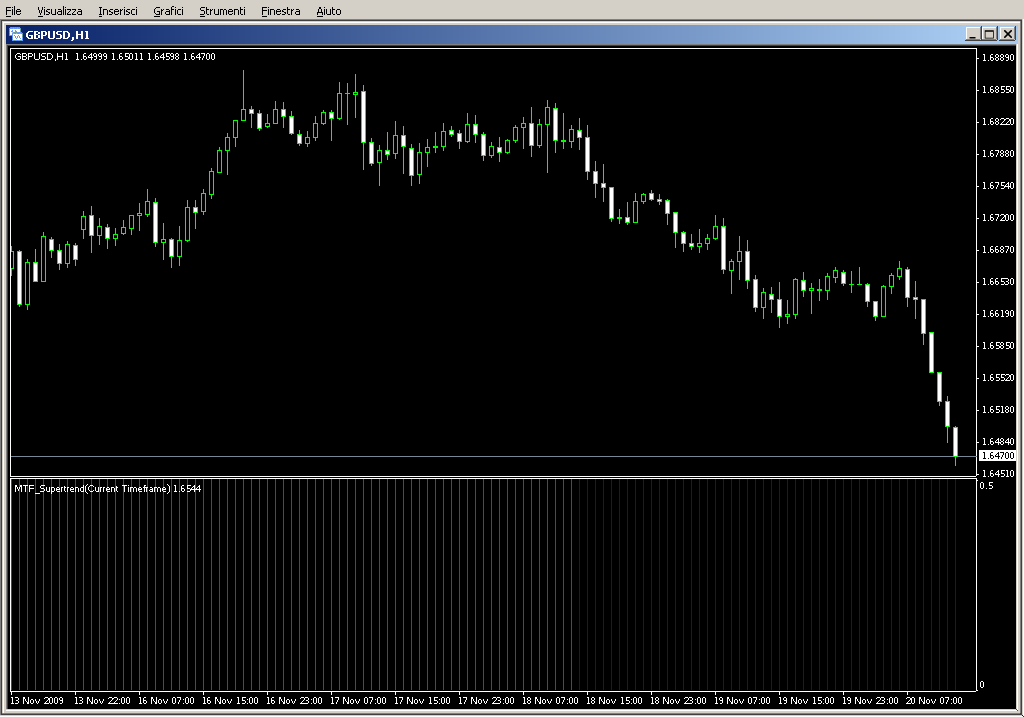Screen dimensions: 1024x717
Task: Click time axis label 18 Nov 07:00
Action: pos(550,701)
